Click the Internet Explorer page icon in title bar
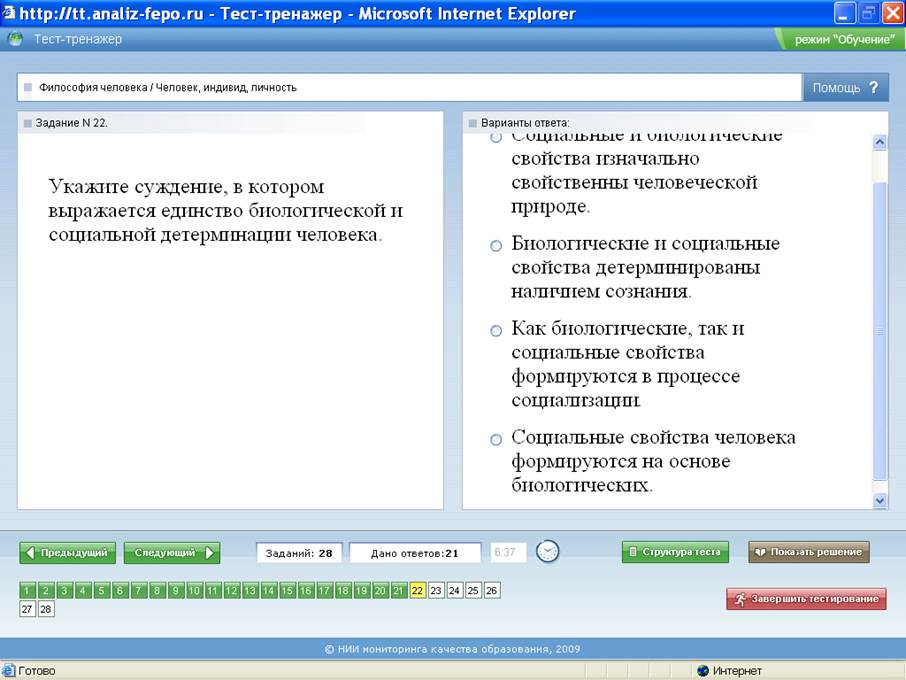The width and height of the screenshot is (906, 680). click(x=8, y=12)
